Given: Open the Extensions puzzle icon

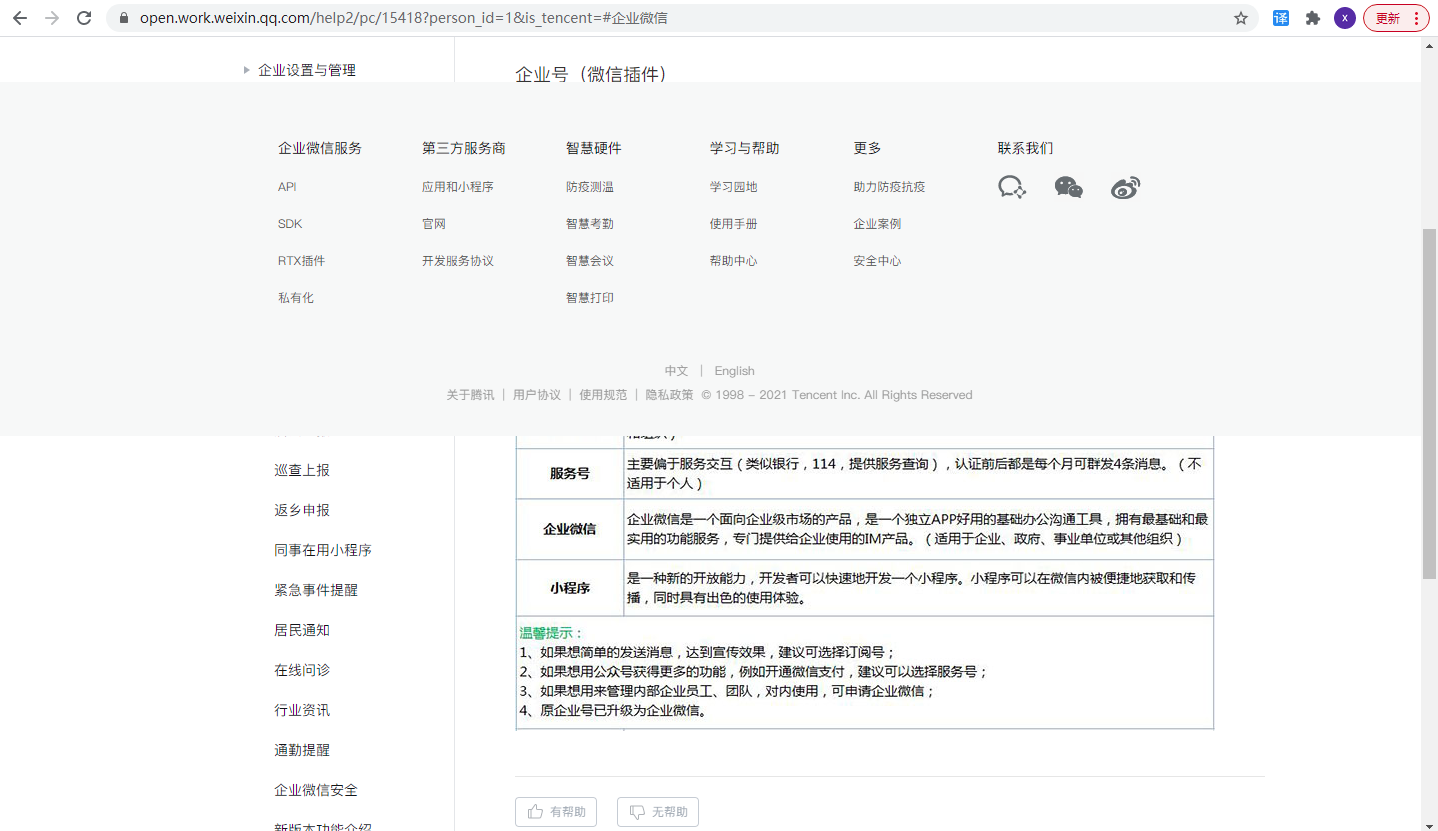Looking at the screenshot, I should coord(1313,18).
